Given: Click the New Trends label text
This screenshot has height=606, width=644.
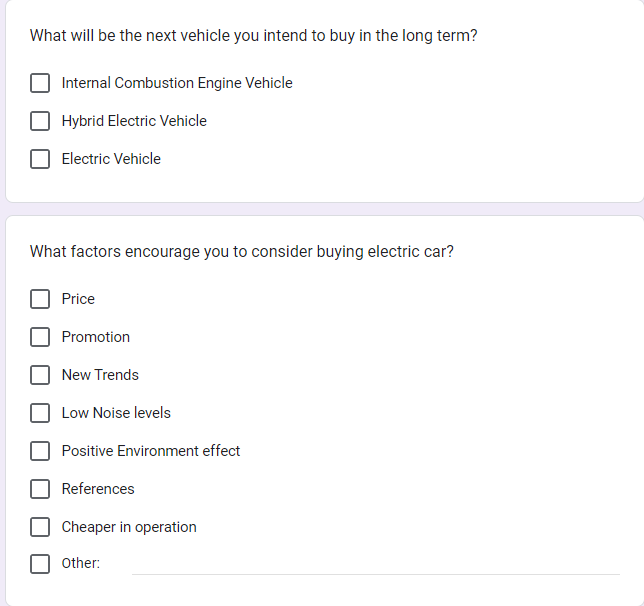Looking at the screenshot, I should pyautogui.click(x=100, y=375).
